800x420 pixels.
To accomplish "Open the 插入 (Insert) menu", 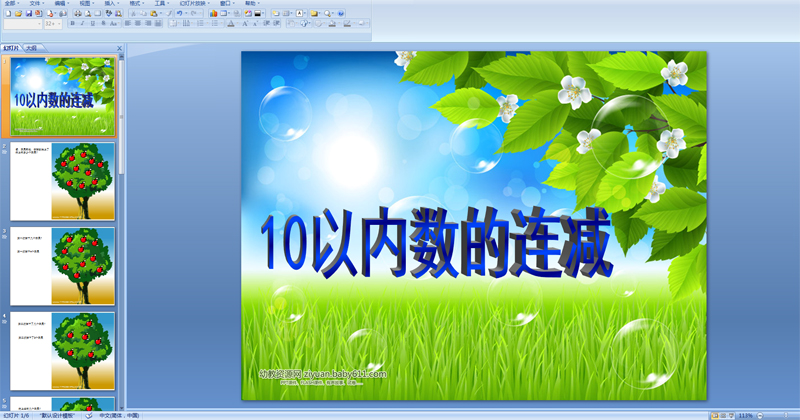I will pos(110,4).
